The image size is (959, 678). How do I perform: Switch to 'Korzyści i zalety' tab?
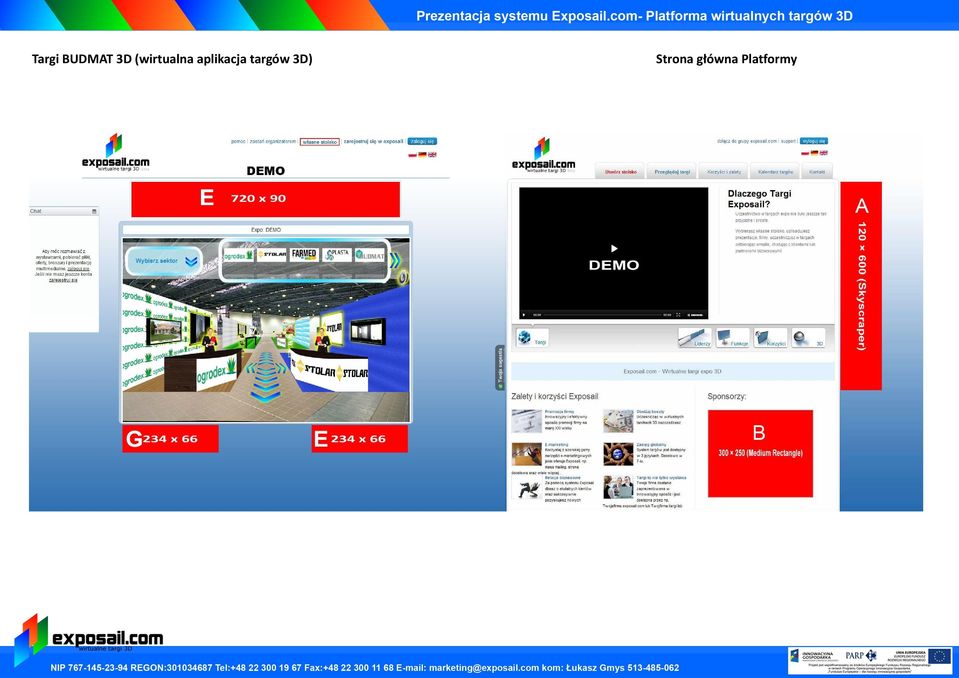(x=724, y=172)
